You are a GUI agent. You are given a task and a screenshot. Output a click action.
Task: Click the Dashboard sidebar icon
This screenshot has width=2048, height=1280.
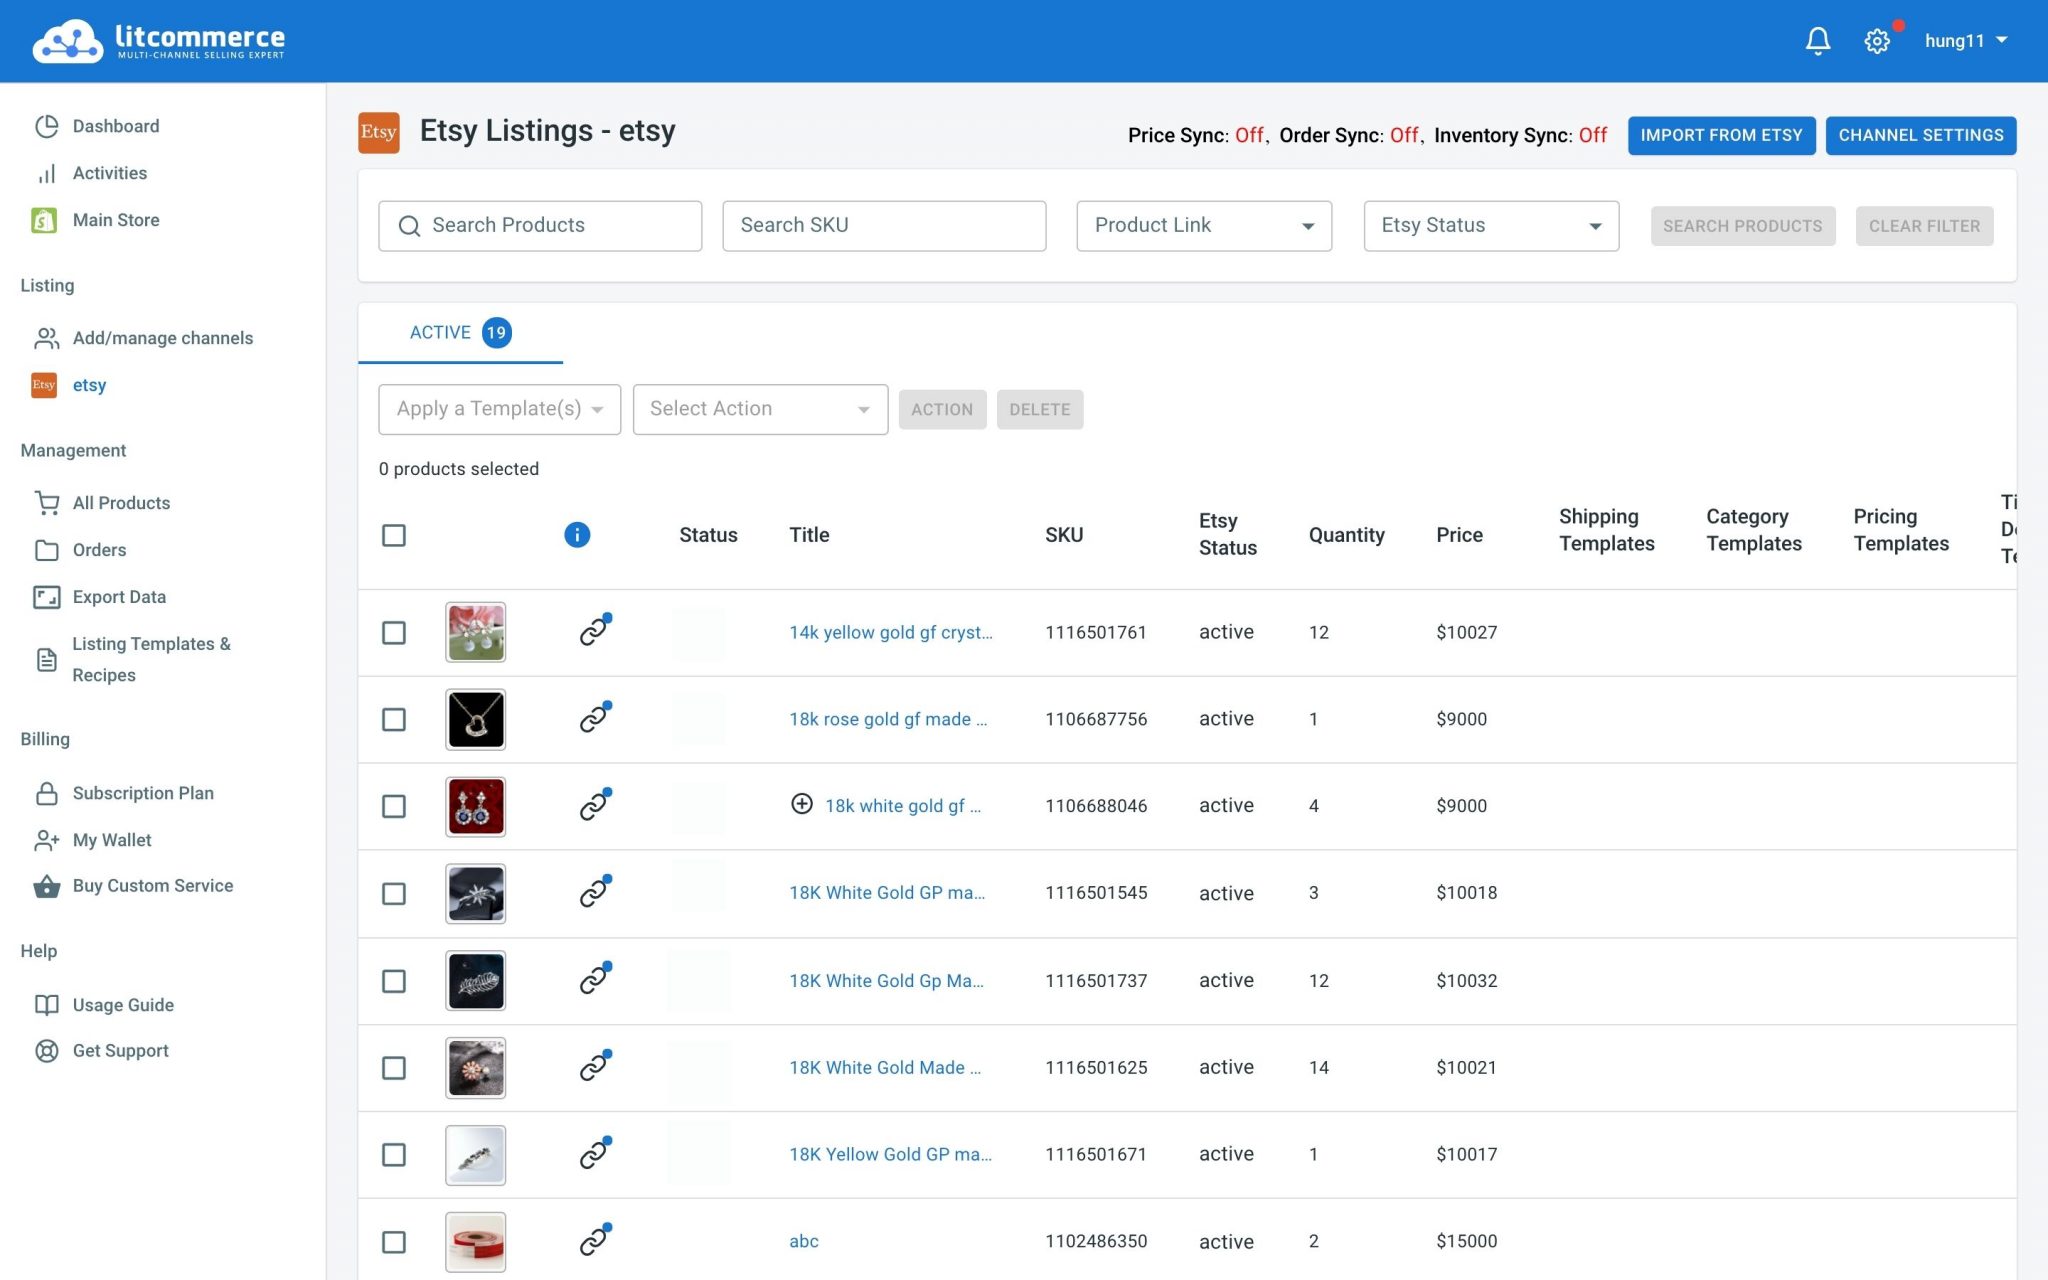pos(46,126)
